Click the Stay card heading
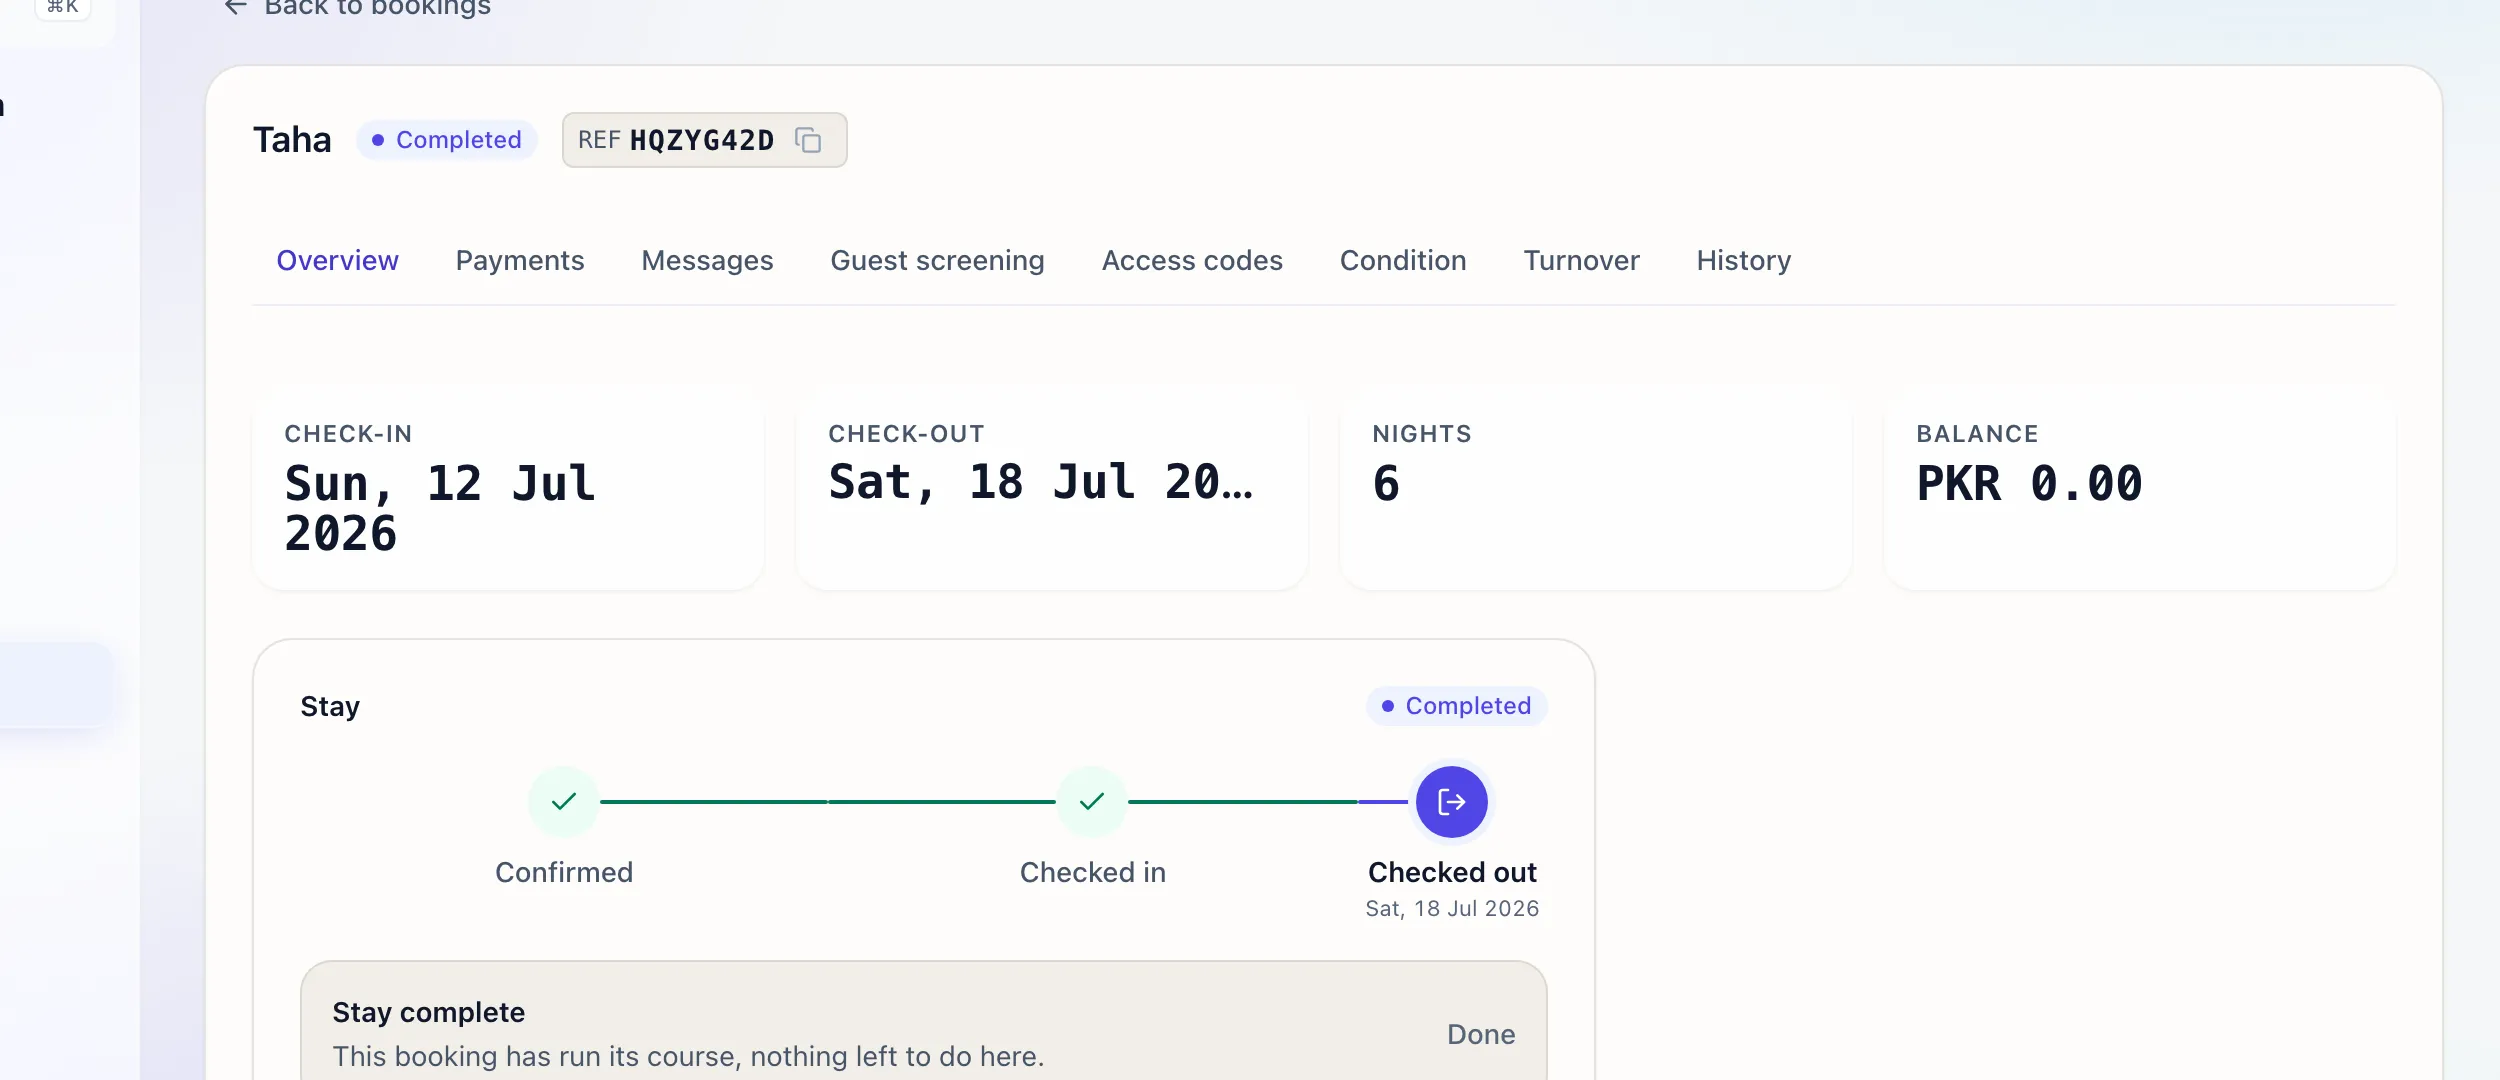This screenshot has width=2500, height=1080. pyautogui.click(x=330, y=706)
